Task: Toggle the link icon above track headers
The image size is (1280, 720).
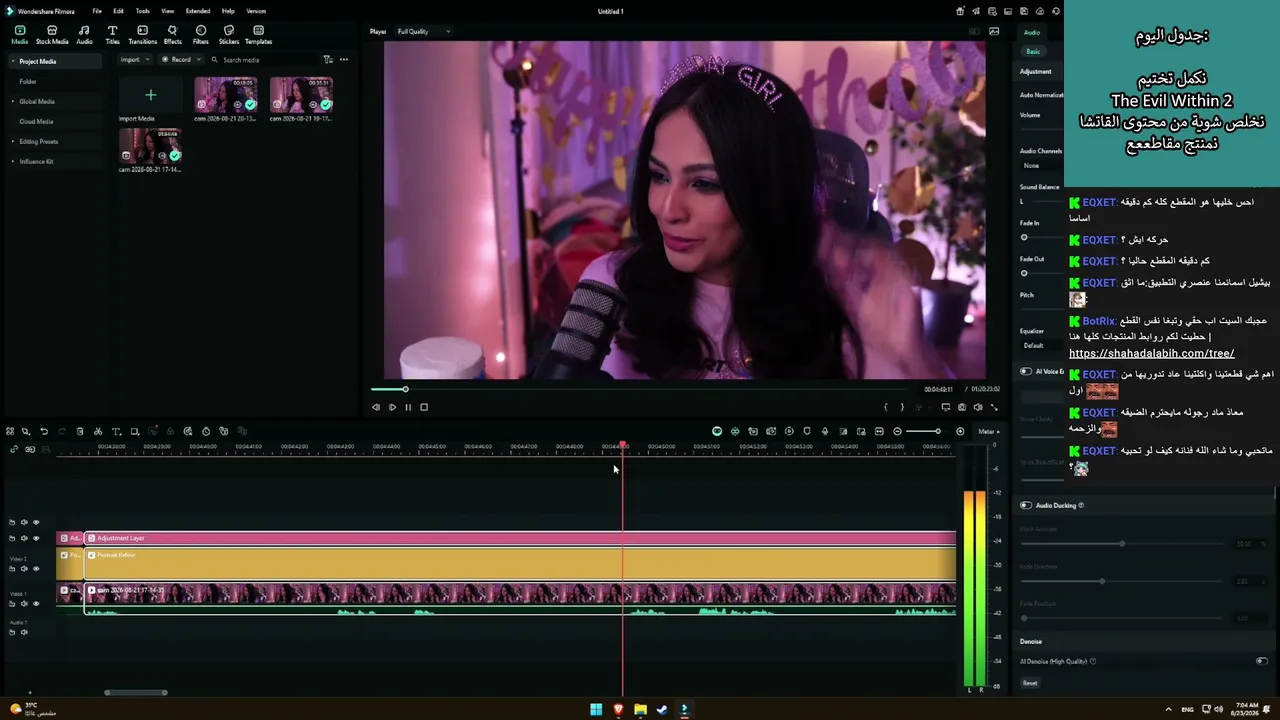Action: point(14,449)
